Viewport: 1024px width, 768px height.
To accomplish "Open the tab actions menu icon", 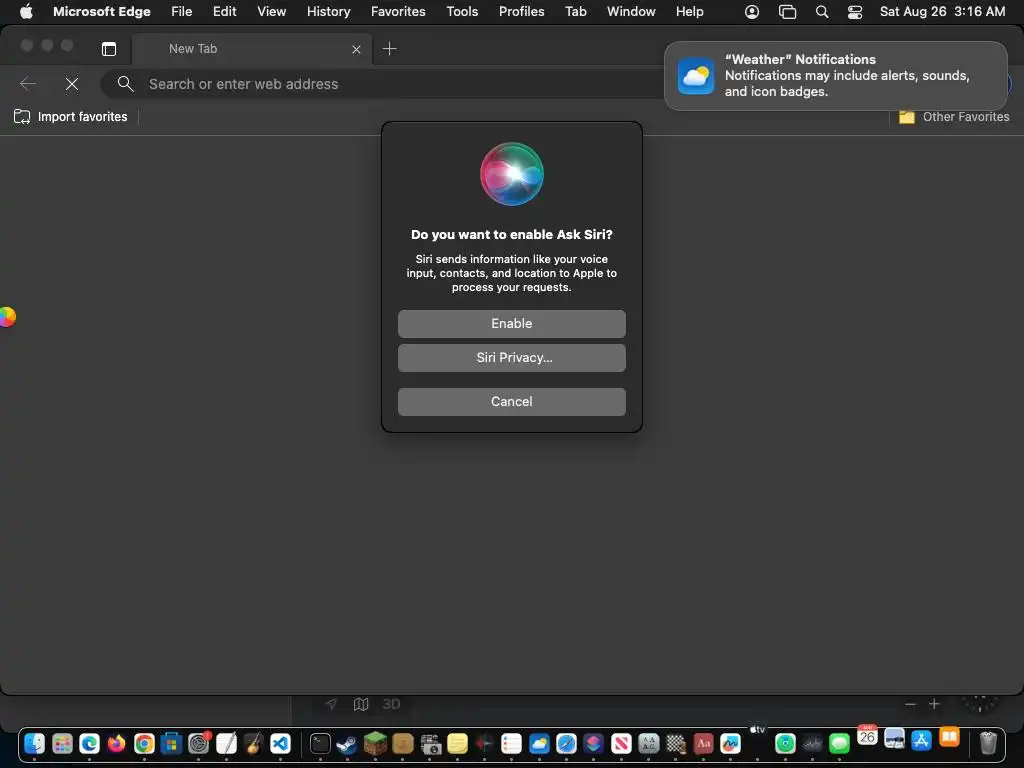I will pos(109,49).
